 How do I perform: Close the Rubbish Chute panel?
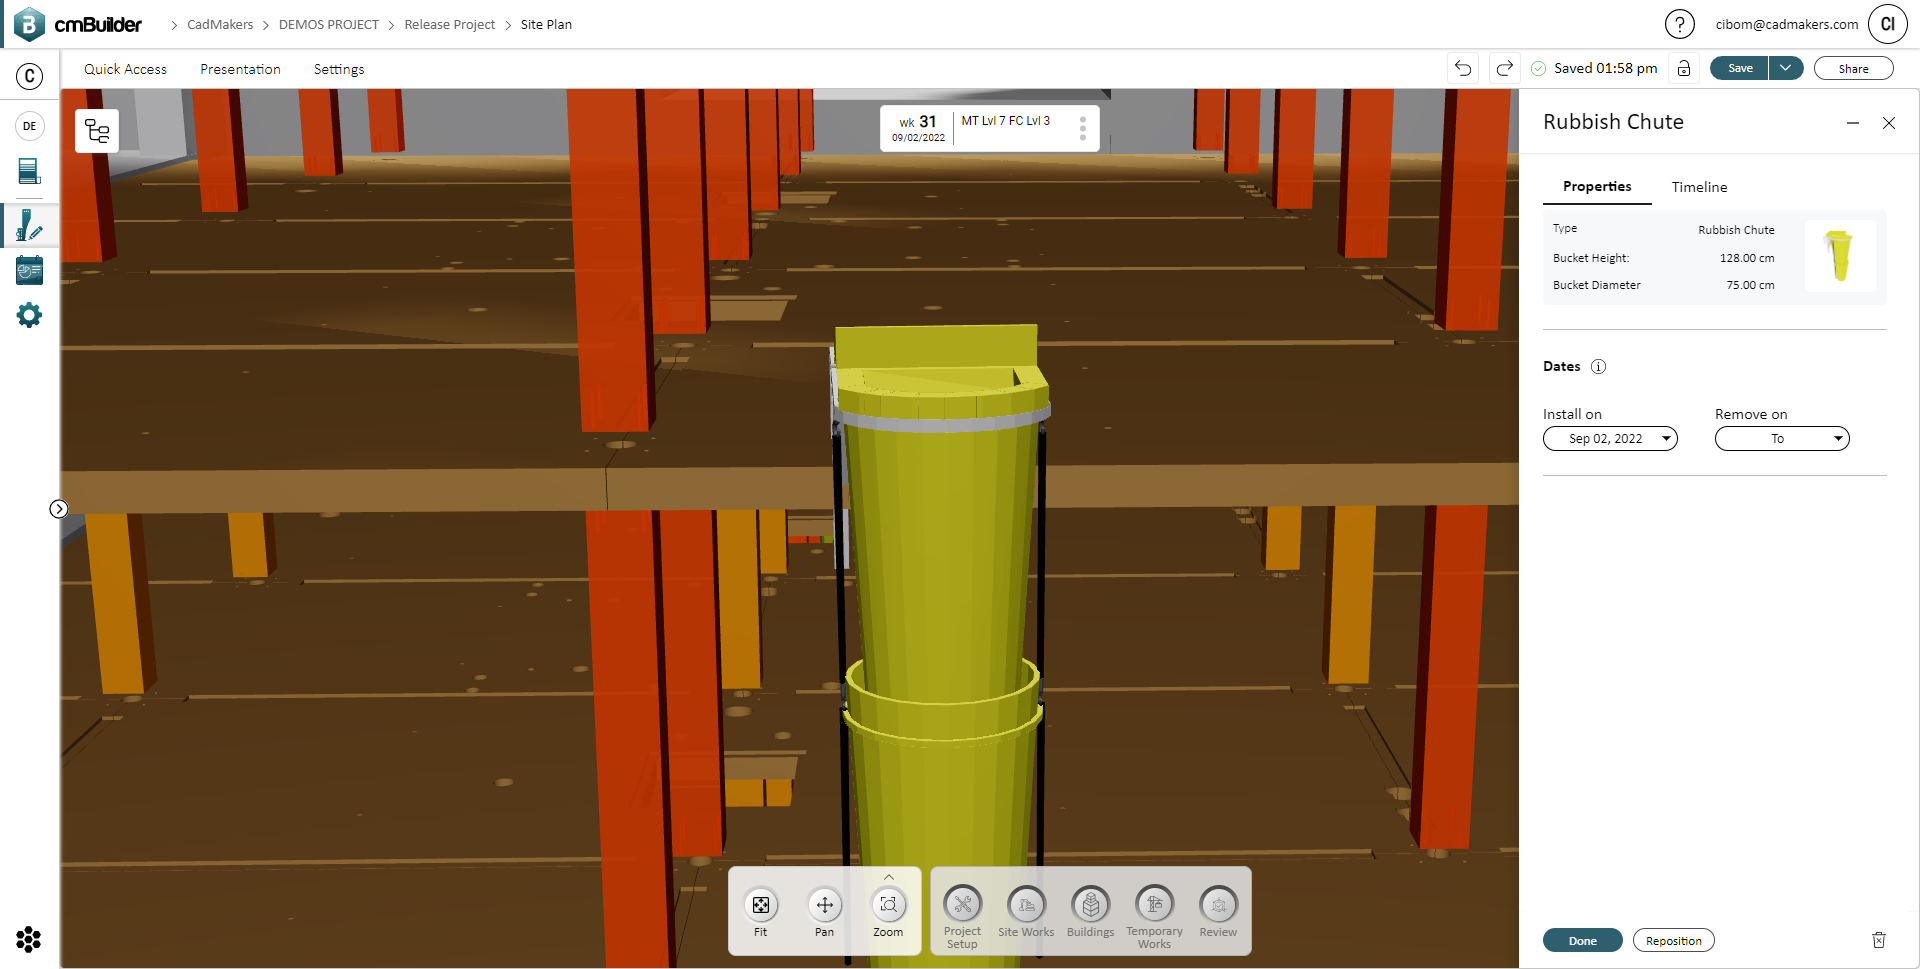[x=1889, y=123]
